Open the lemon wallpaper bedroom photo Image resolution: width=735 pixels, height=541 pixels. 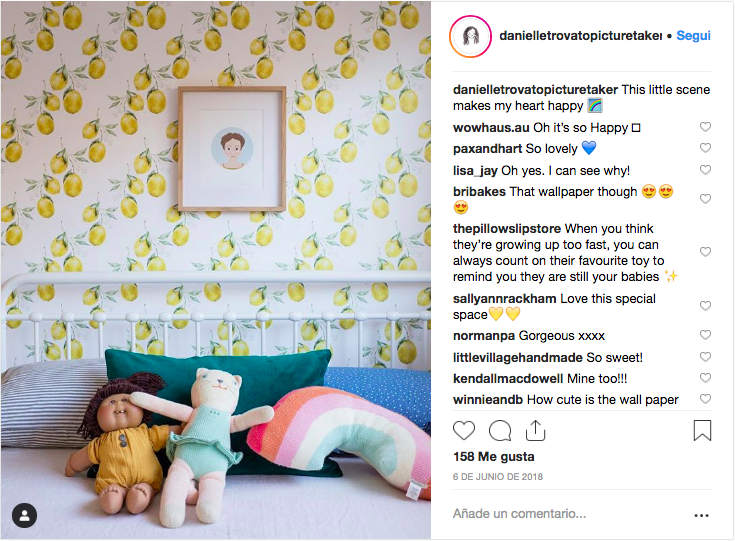pyautogui.click(x=216, y=270)
